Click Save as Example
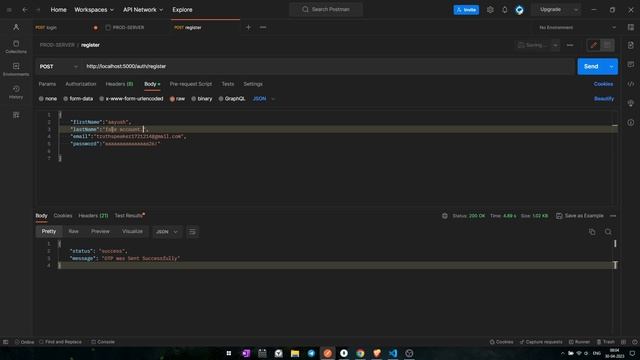Screen dimensions: 640x360 580,216
